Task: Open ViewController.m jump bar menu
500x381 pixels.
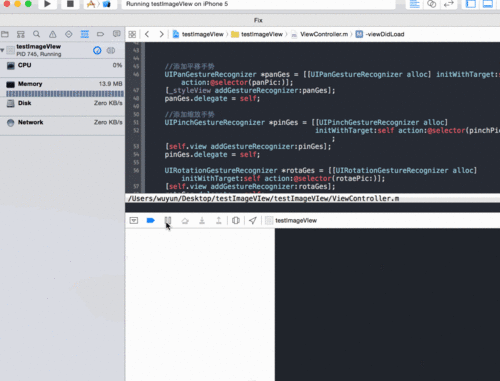Action: pos(320,34)
